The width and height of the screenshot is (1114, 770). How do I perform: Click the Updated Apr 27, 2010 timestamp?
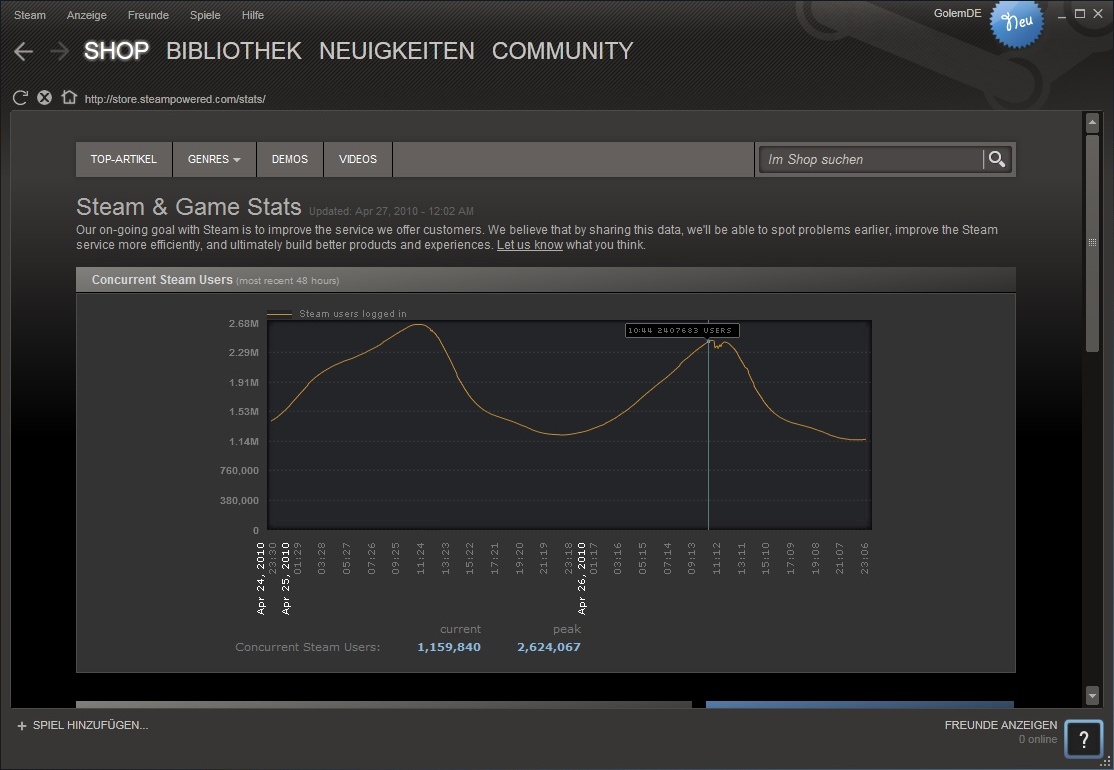[x=391, y=211]
